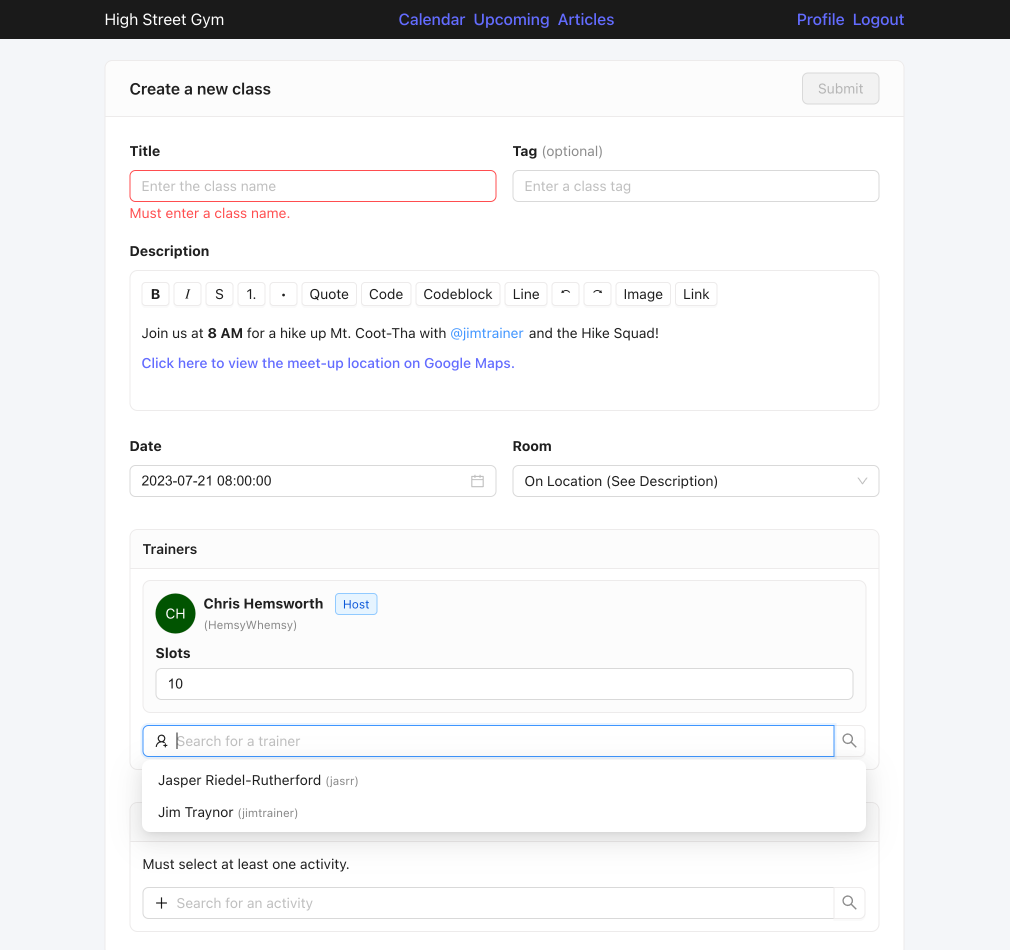This screenshot has height=950, width=1010.
Task: Apply strikethrough formatting
Action: tap(219, 294)
